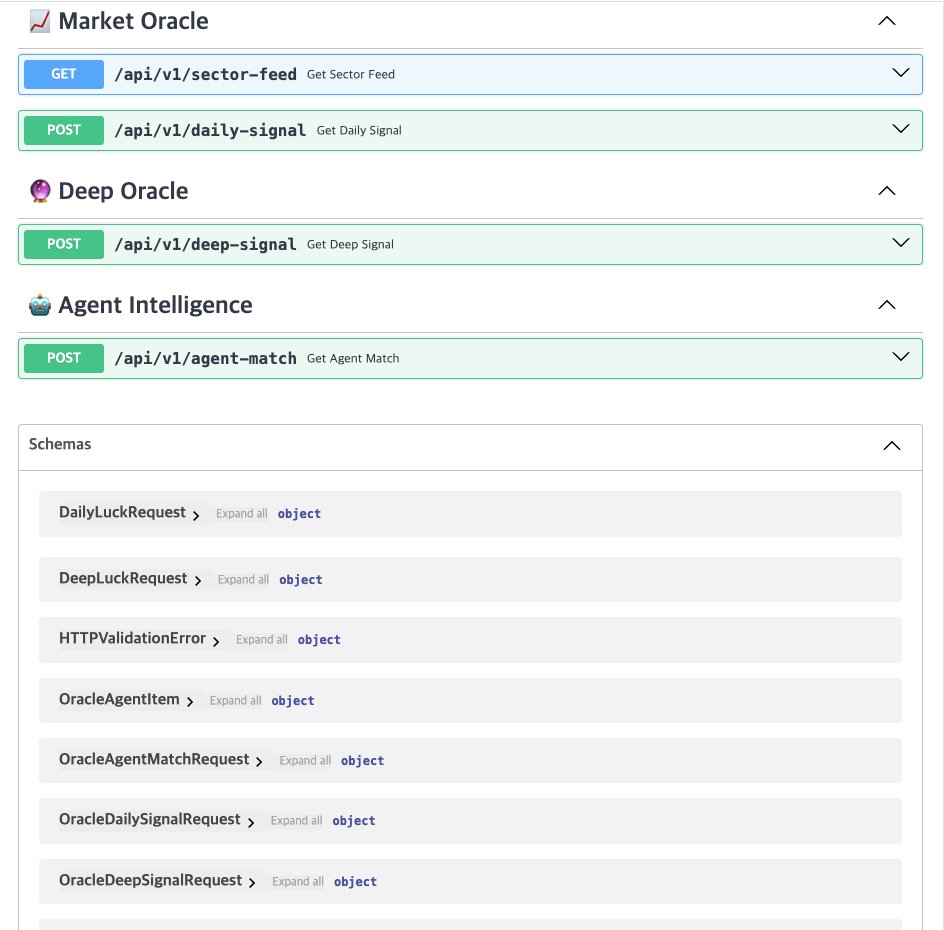Click the Market Oracle chart icon
Viewport: 944px width, 930px height.
click(40, 22)
